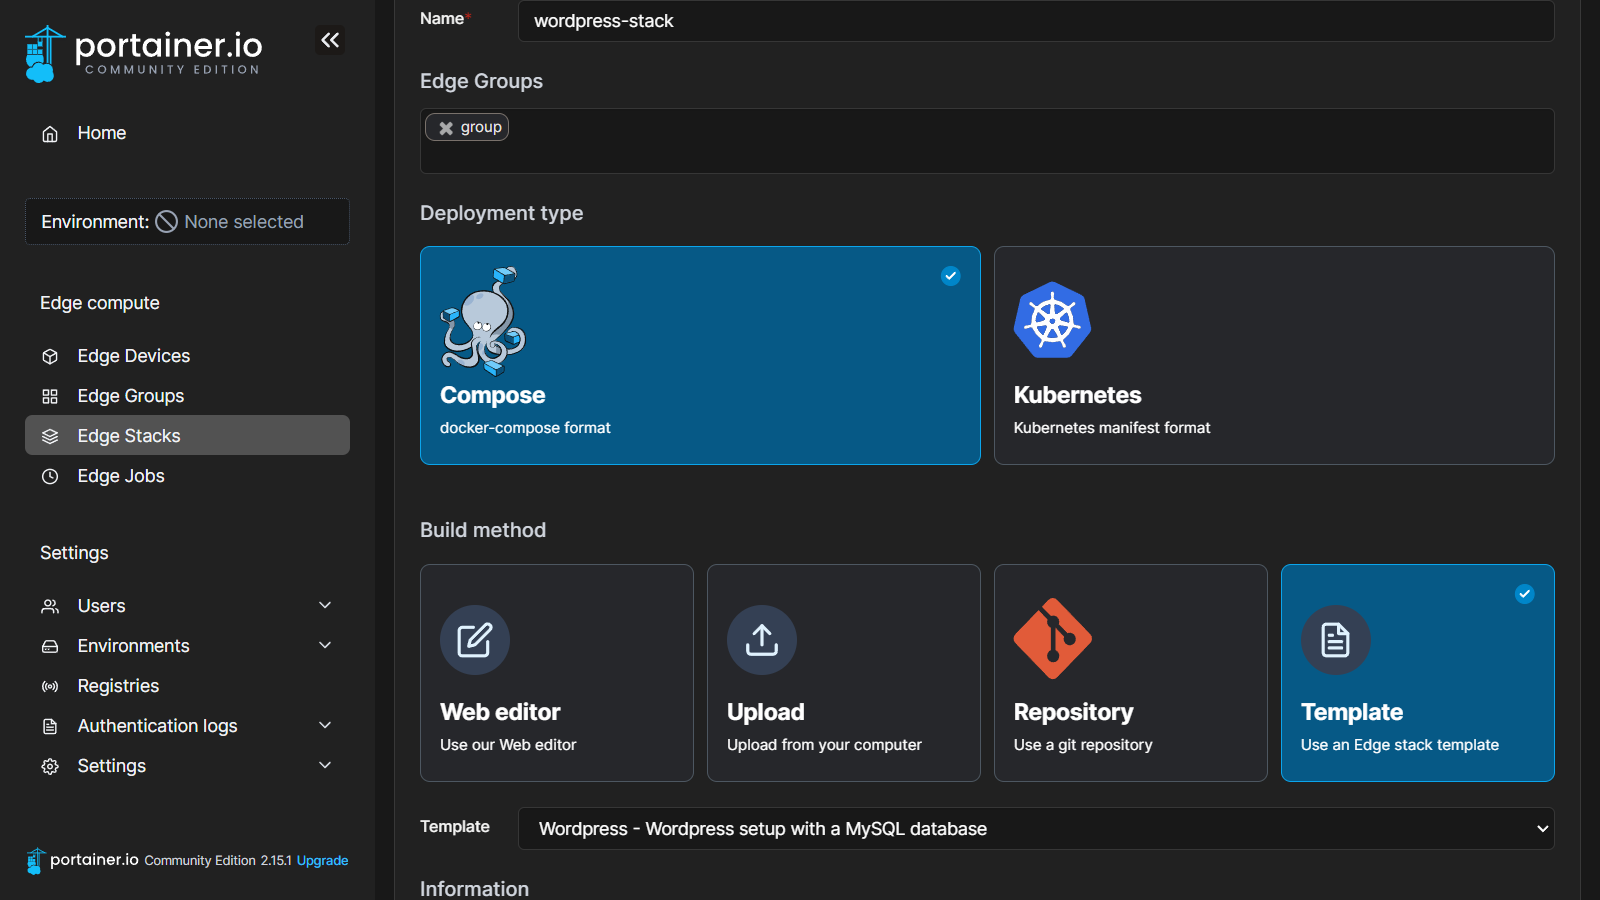Viewport: 1600px width, 900px height.
Task: Click the stack Name input field
Action: pos(1035,21)
